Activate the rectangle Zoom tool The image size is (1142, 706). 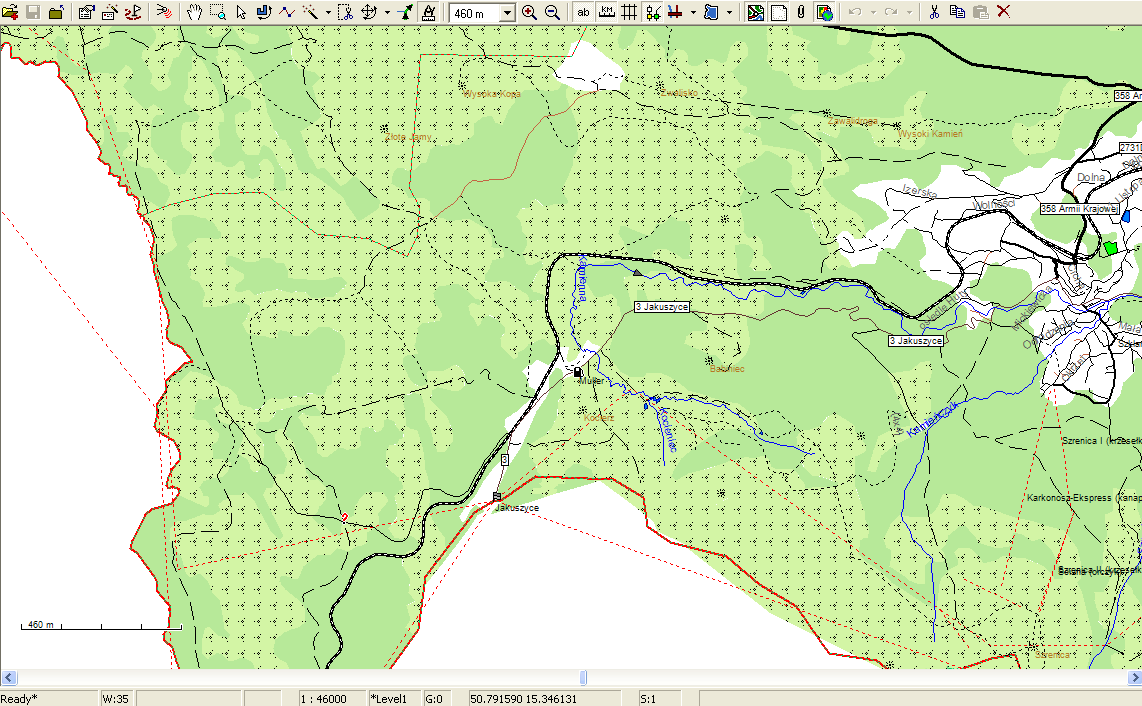(217, 12)
